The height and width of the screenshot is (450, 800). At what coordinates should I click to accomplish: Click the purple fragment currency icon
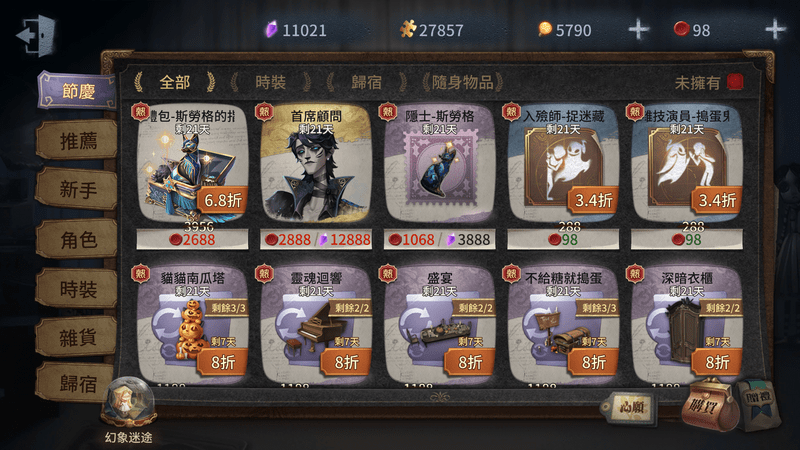(271, 30)
